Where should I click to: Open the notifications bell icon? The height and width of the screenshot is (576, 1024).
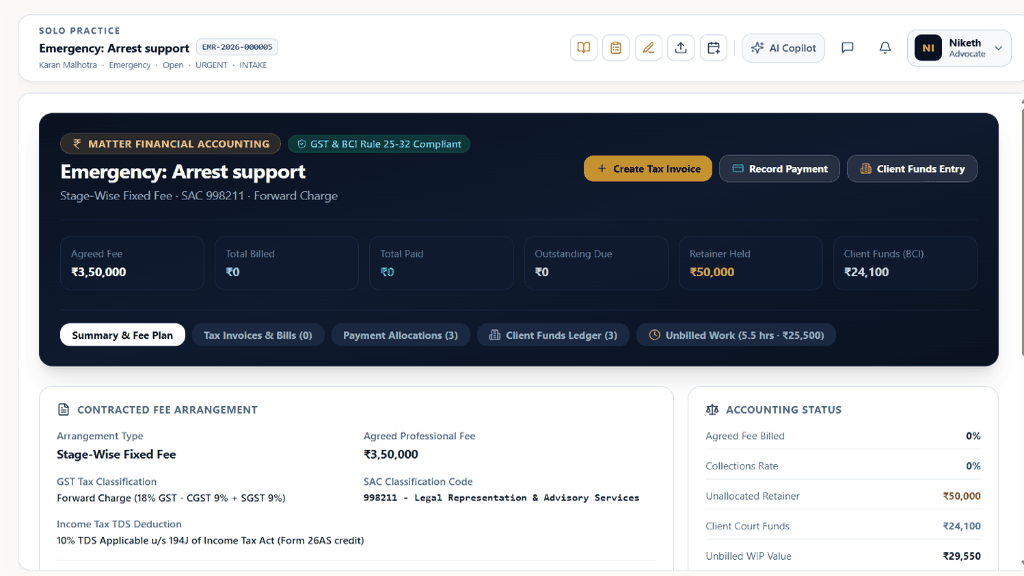885,48
